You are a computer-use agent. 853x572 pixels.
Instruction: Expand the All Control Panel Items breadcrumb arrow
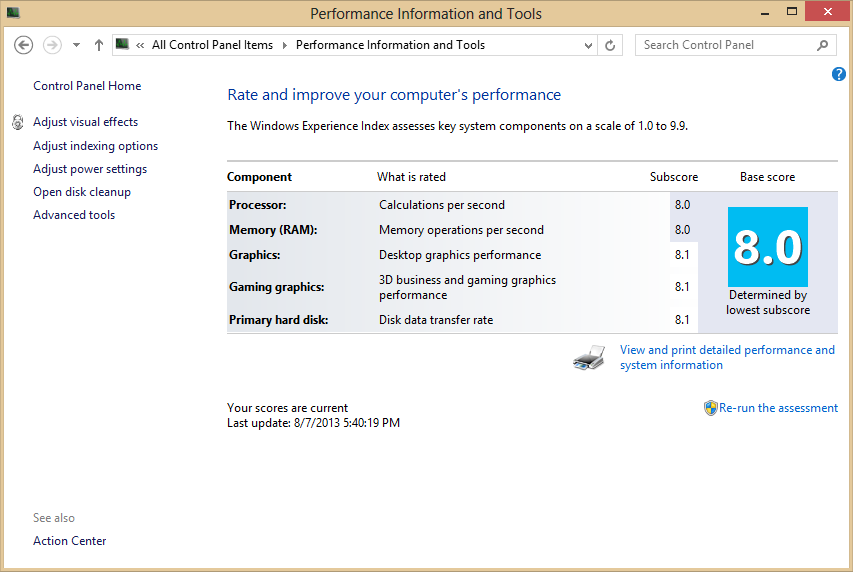coord(284,45)
